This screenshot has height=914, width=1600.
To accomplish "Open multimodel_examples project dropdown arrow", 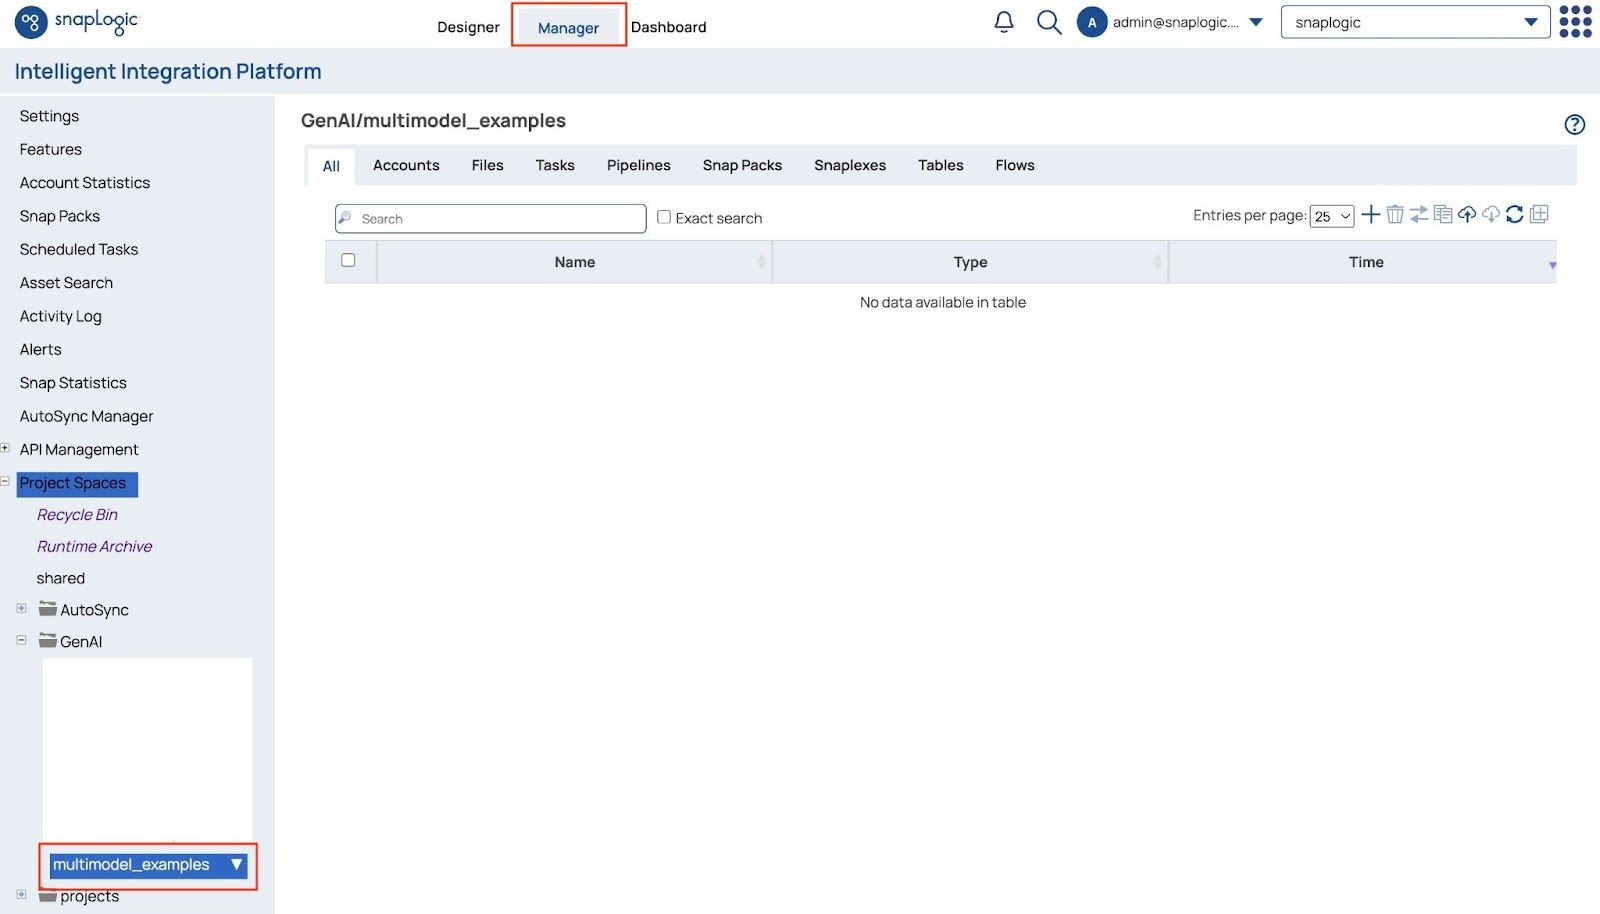I will click(x=236, y=864).
